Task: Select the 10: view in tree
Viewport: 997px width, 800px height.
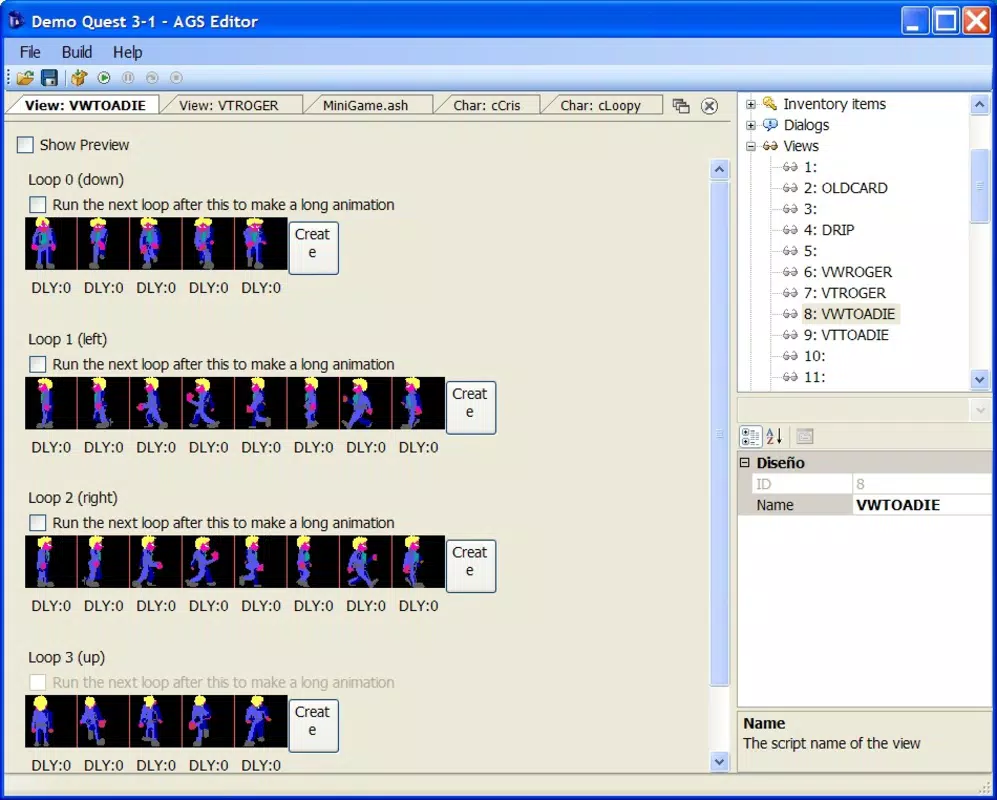Action: pyautogui.click(x=815, y=356)
